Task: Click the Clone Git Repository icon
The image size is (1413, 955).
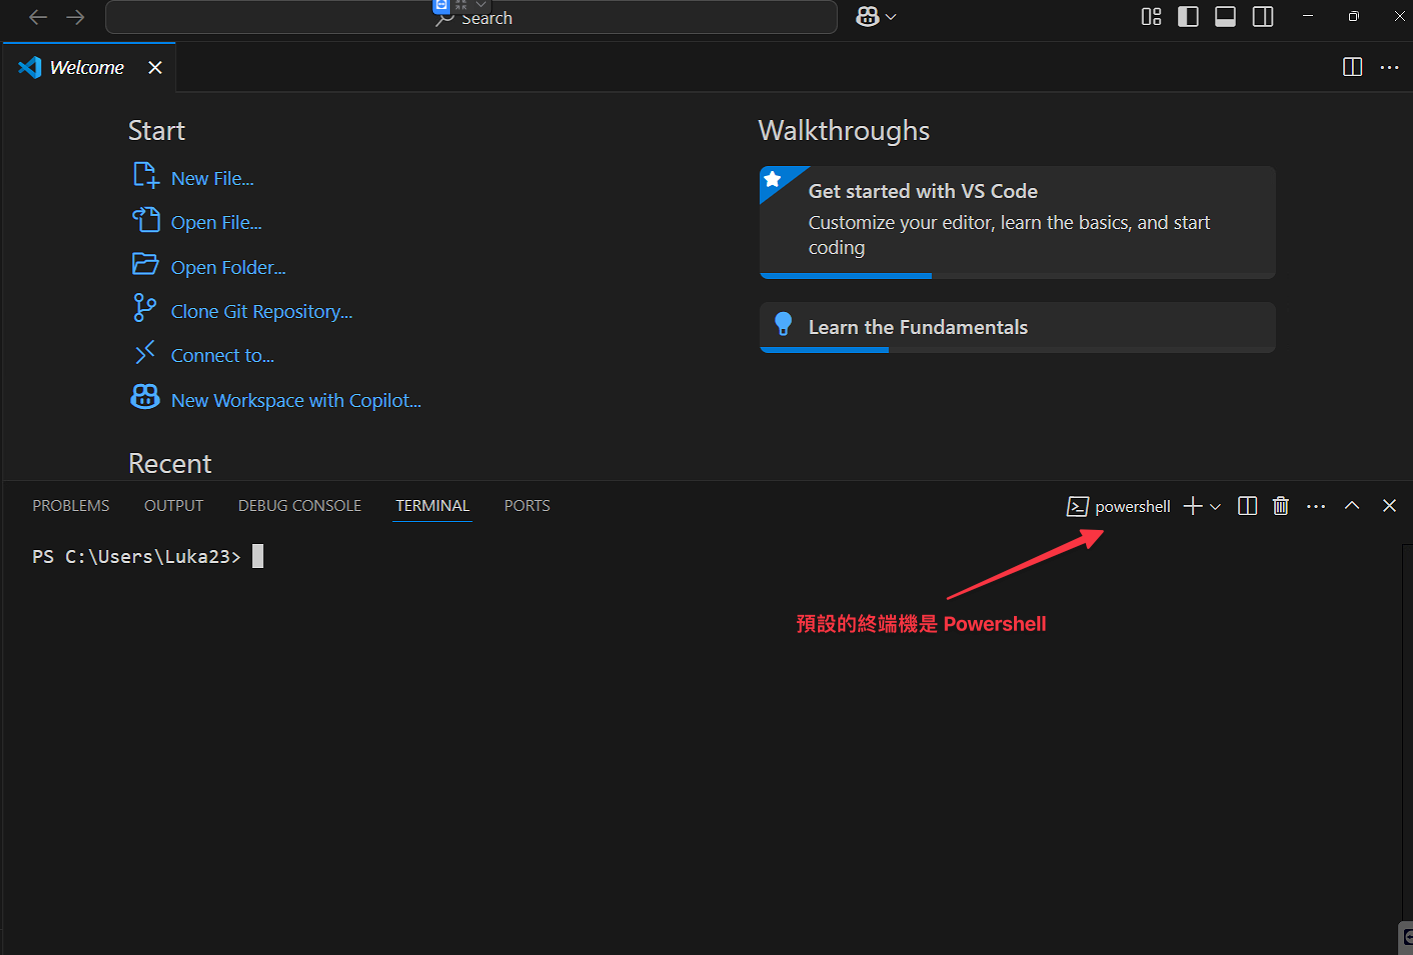Action: click(145, 308)
